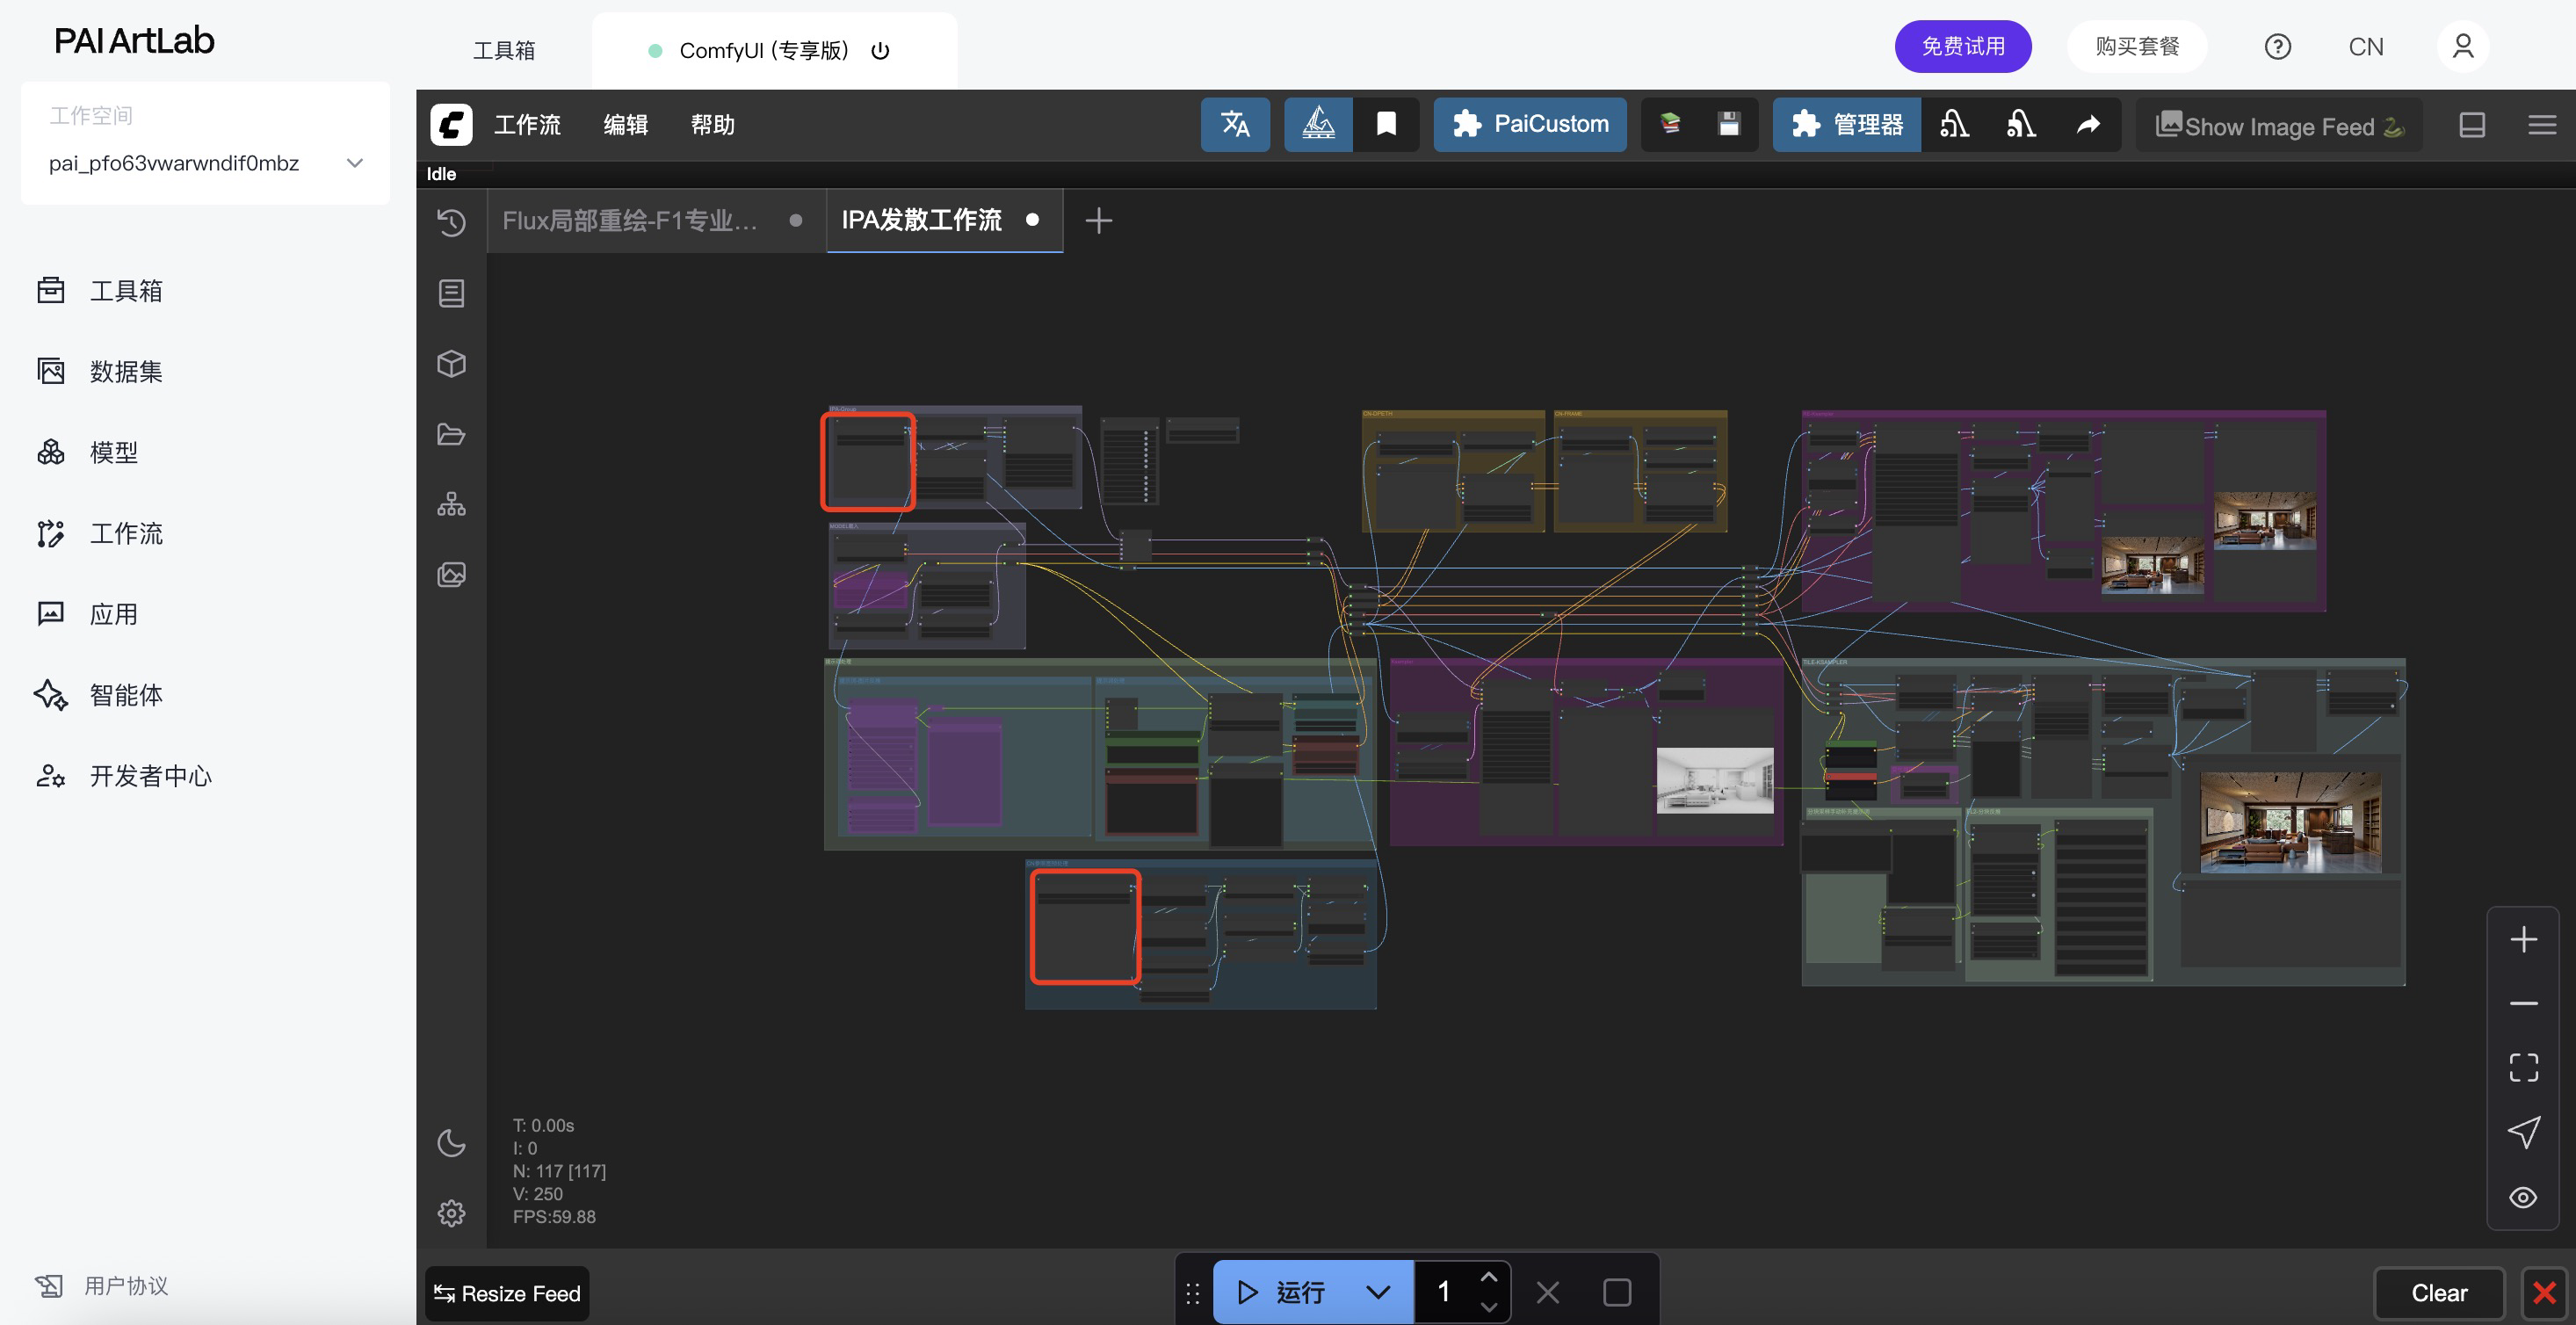Click the translate language icon in toolbar
Screen dimensions: 2576x1325
(x=1234, y=124)
